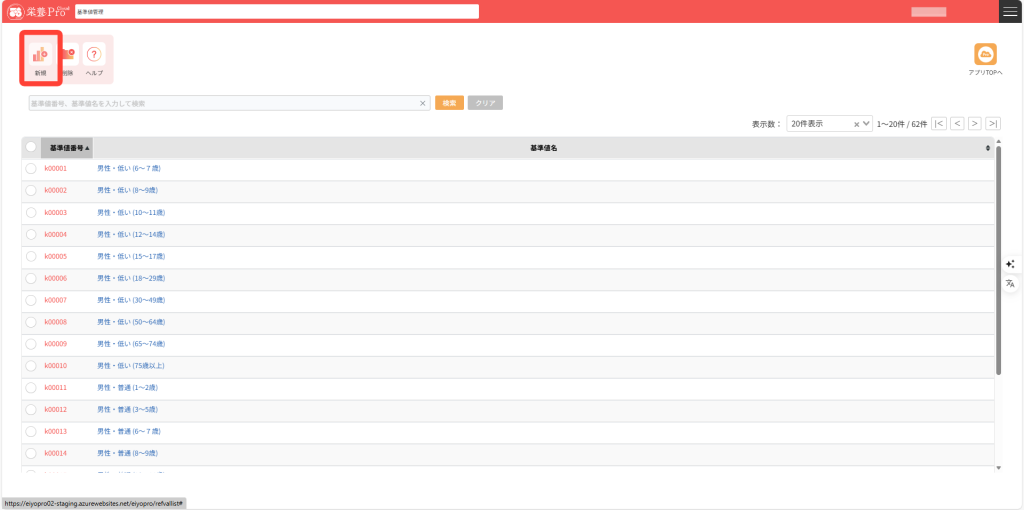
Task: Select radio button for row k00001
Action: point(31,168)
